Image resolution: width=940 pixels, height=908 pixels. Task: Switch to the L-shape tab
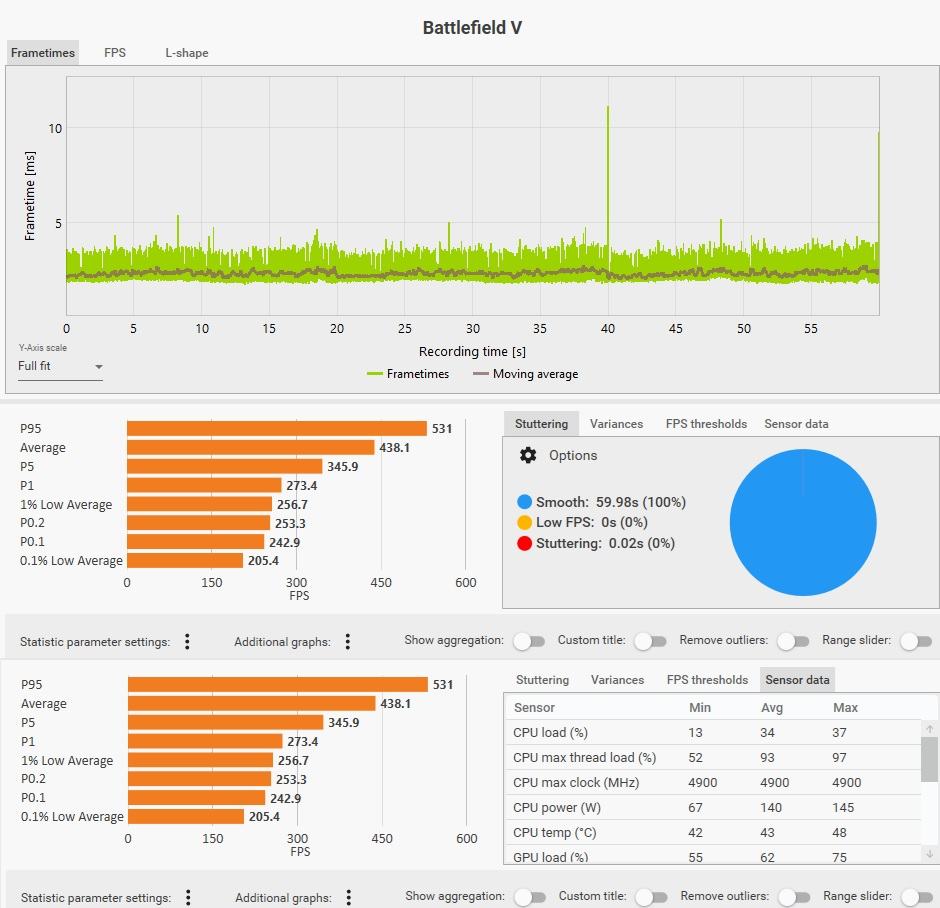pos(186,53)
